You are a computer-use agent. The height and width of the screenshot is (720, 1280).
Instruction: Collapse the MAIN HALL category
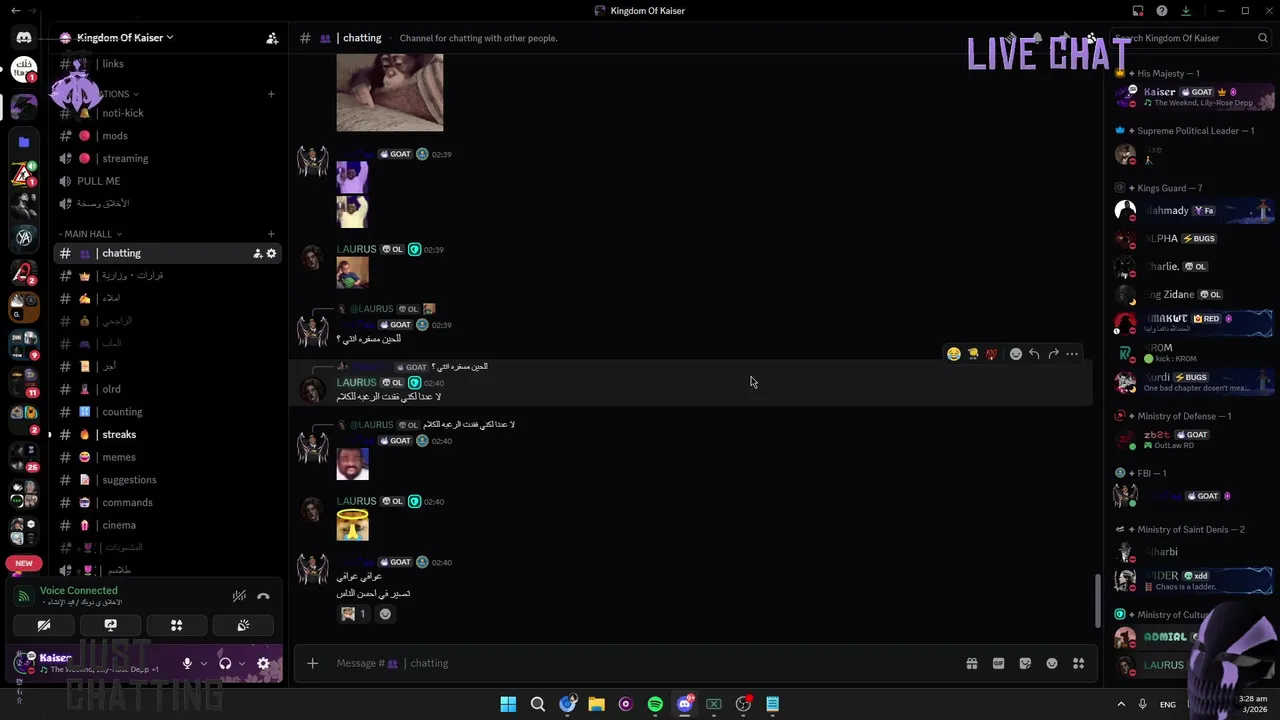tap(90, 234)
